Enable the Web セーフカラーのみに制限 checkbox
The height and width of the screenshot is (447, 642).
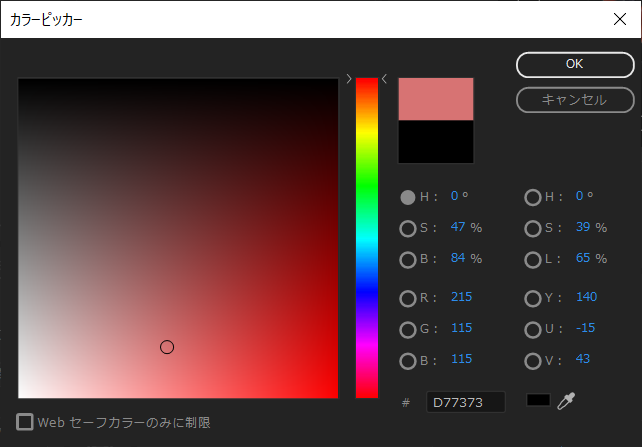click(25, 422)
